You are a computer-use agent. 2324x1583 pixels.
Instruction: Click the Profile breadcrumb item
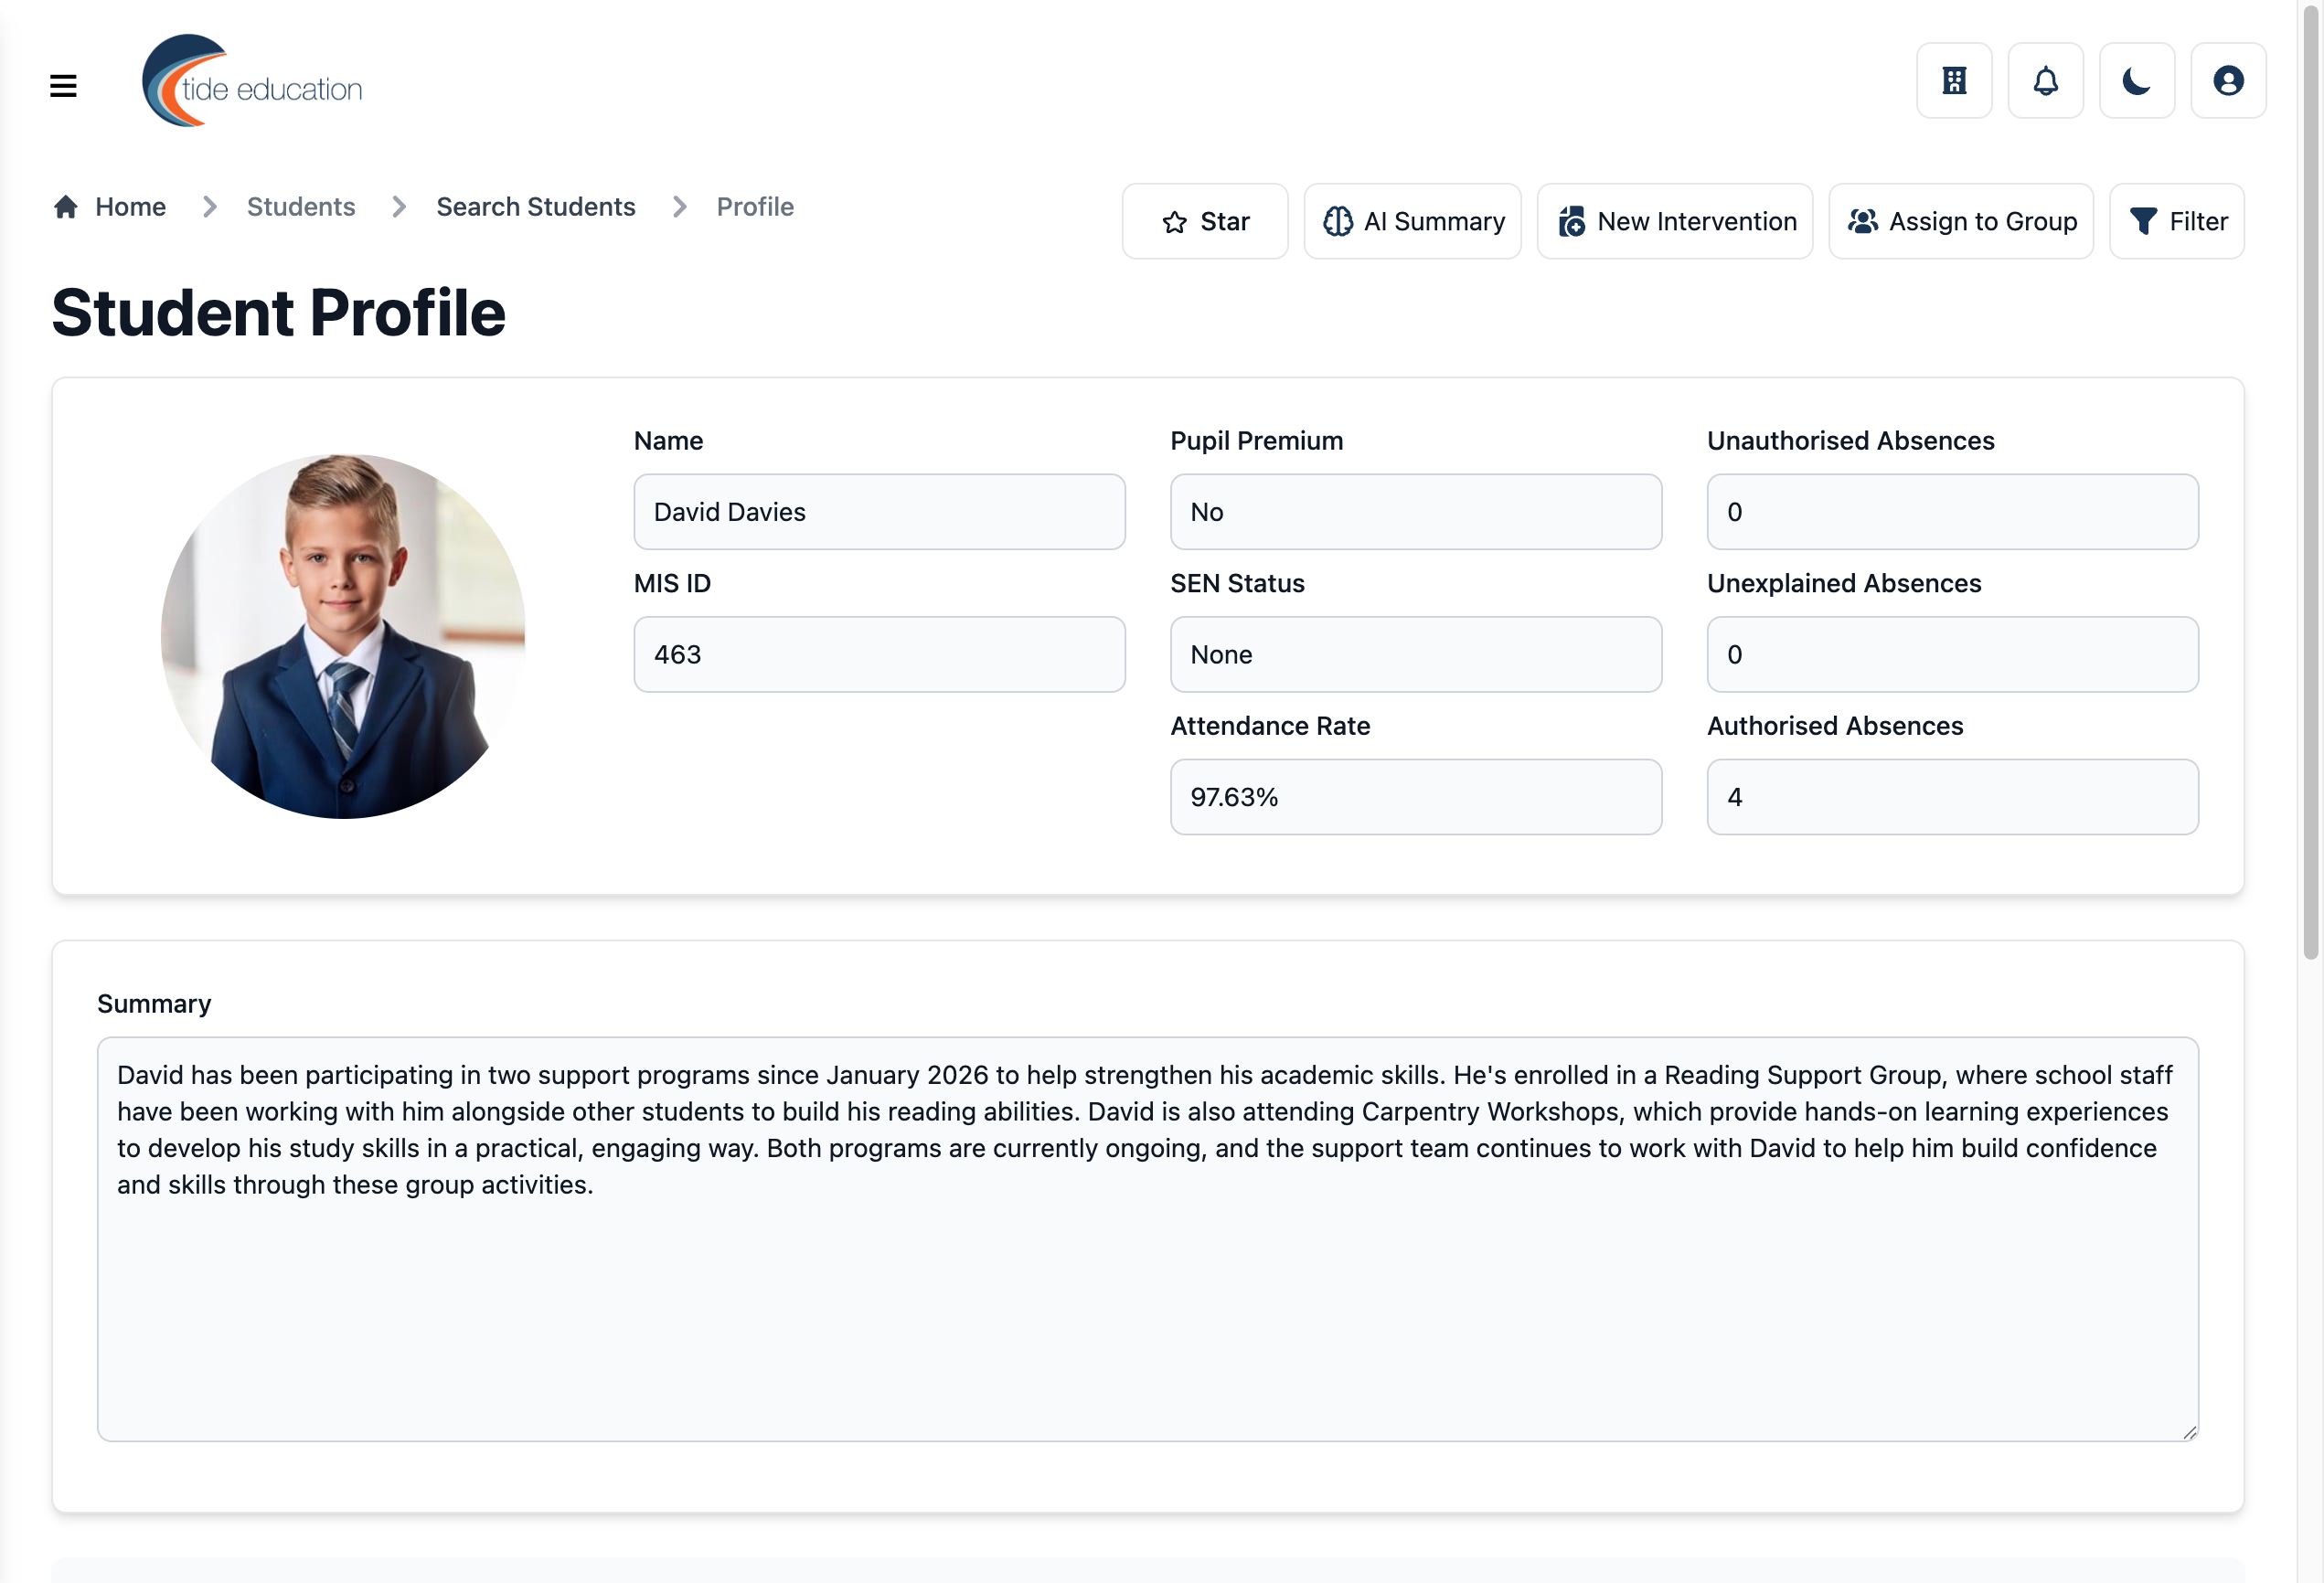click(754, 207)
